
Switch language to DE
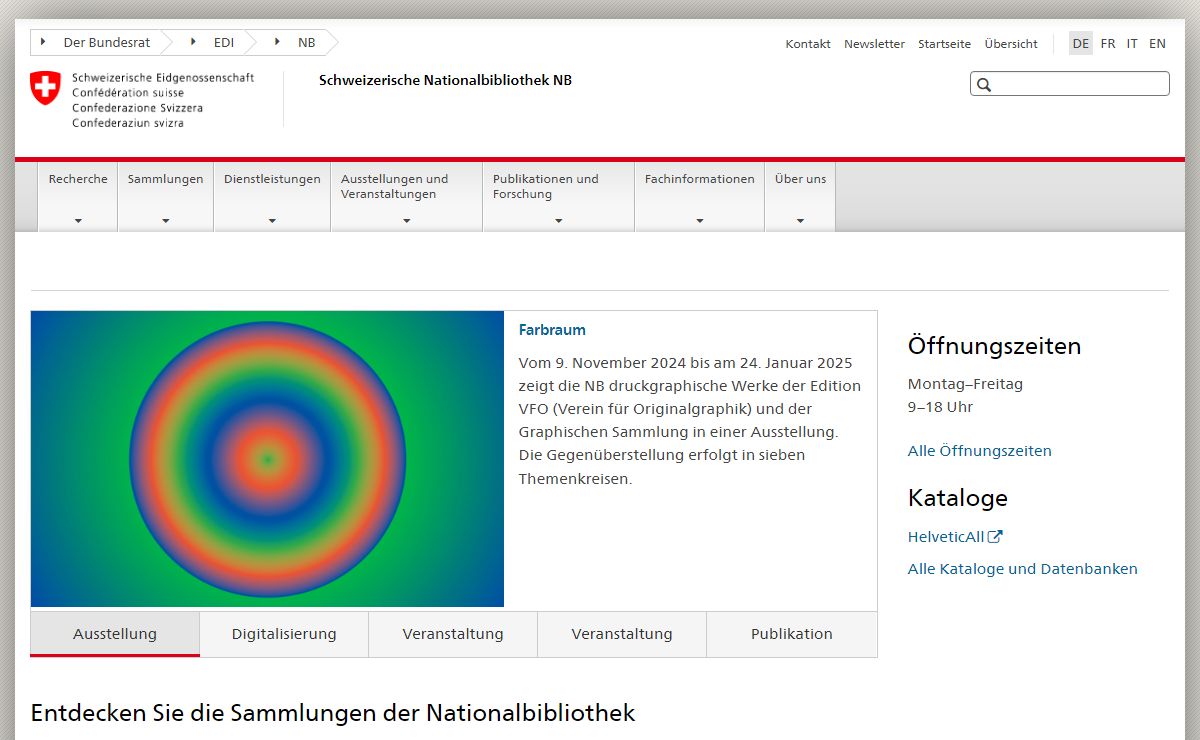pos(1081,43)
